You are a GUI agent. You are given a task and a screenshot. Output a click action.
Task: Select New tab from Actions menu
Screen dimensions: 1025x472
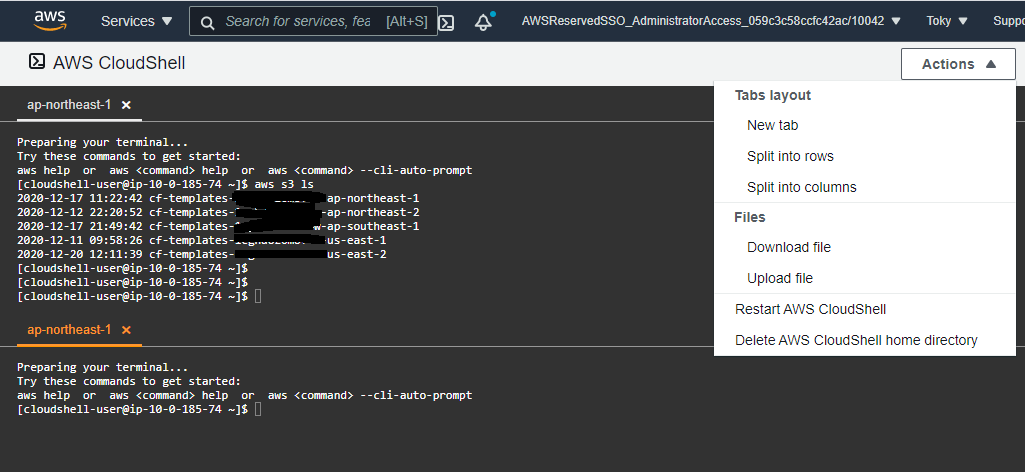pos(772,125)
